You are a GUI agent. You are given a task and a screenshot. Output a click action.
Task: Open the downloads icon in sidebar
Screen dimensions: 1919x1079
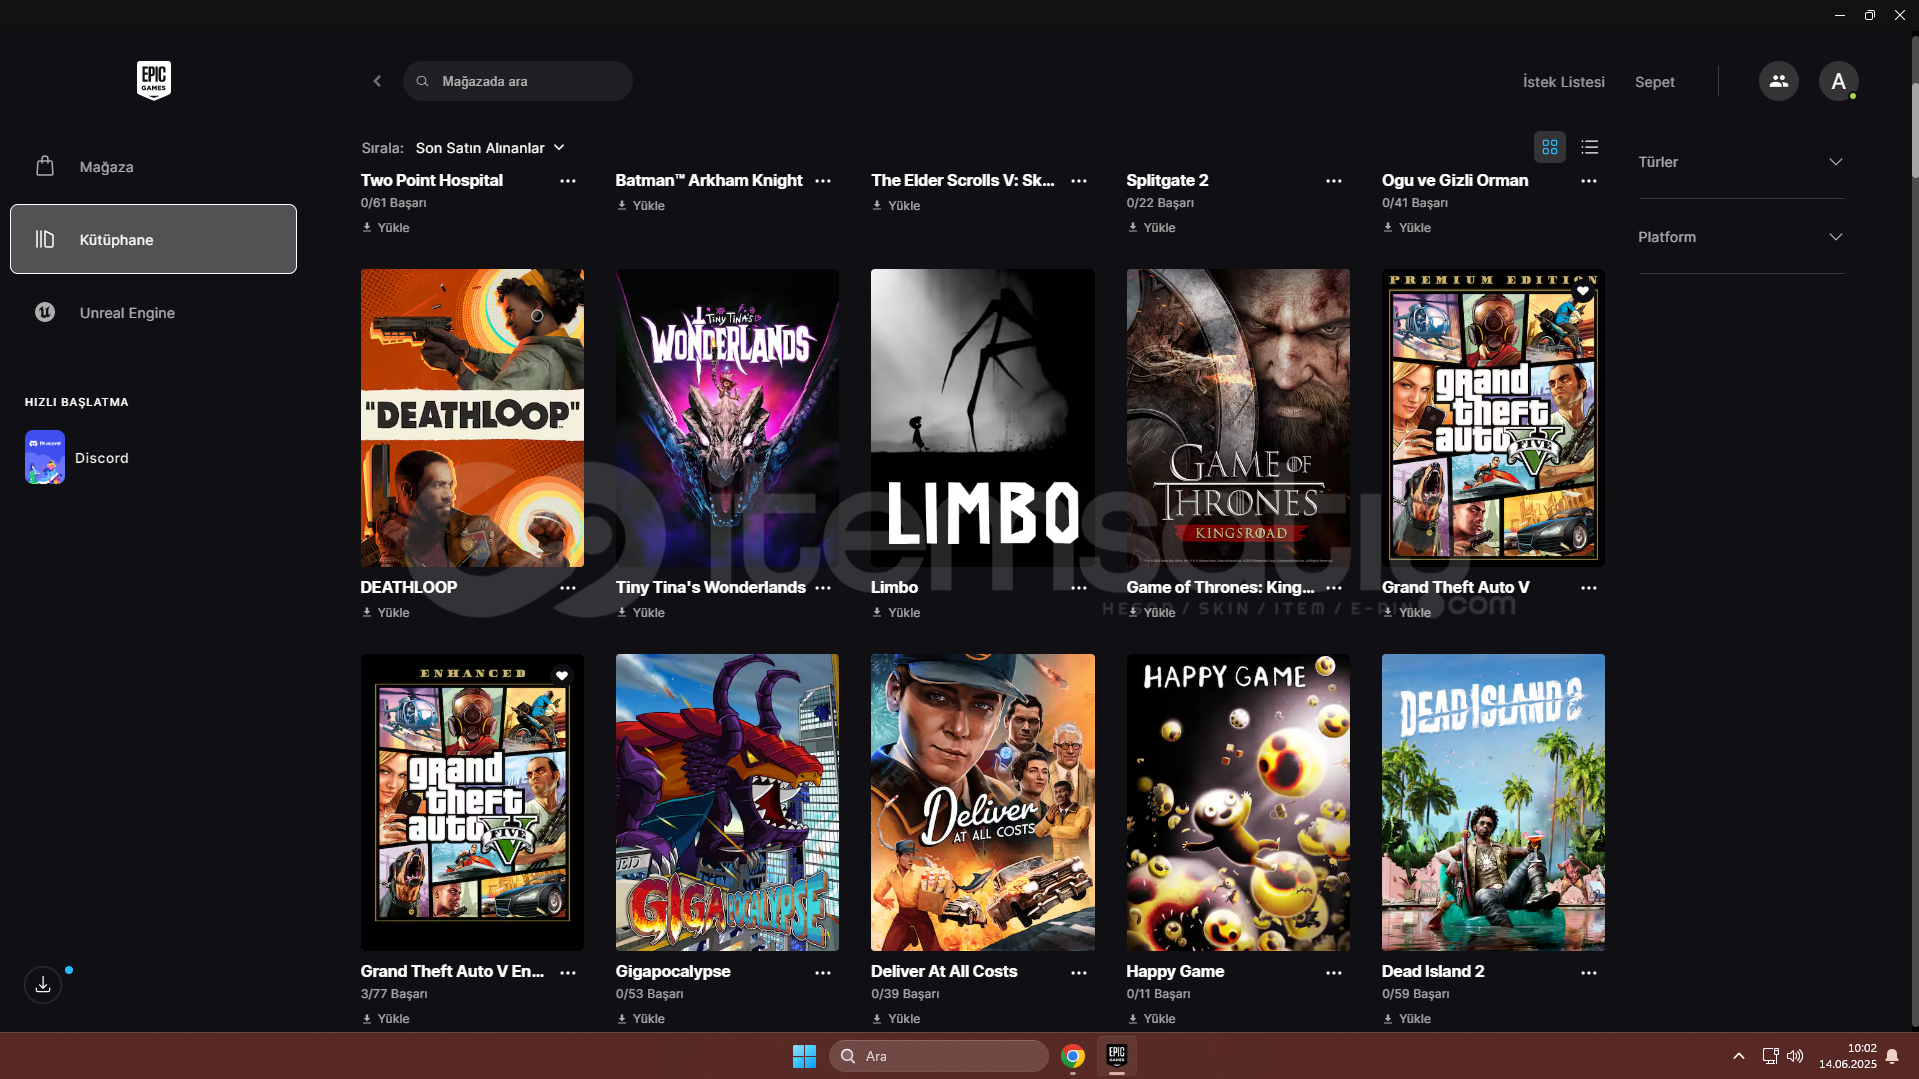43,985
